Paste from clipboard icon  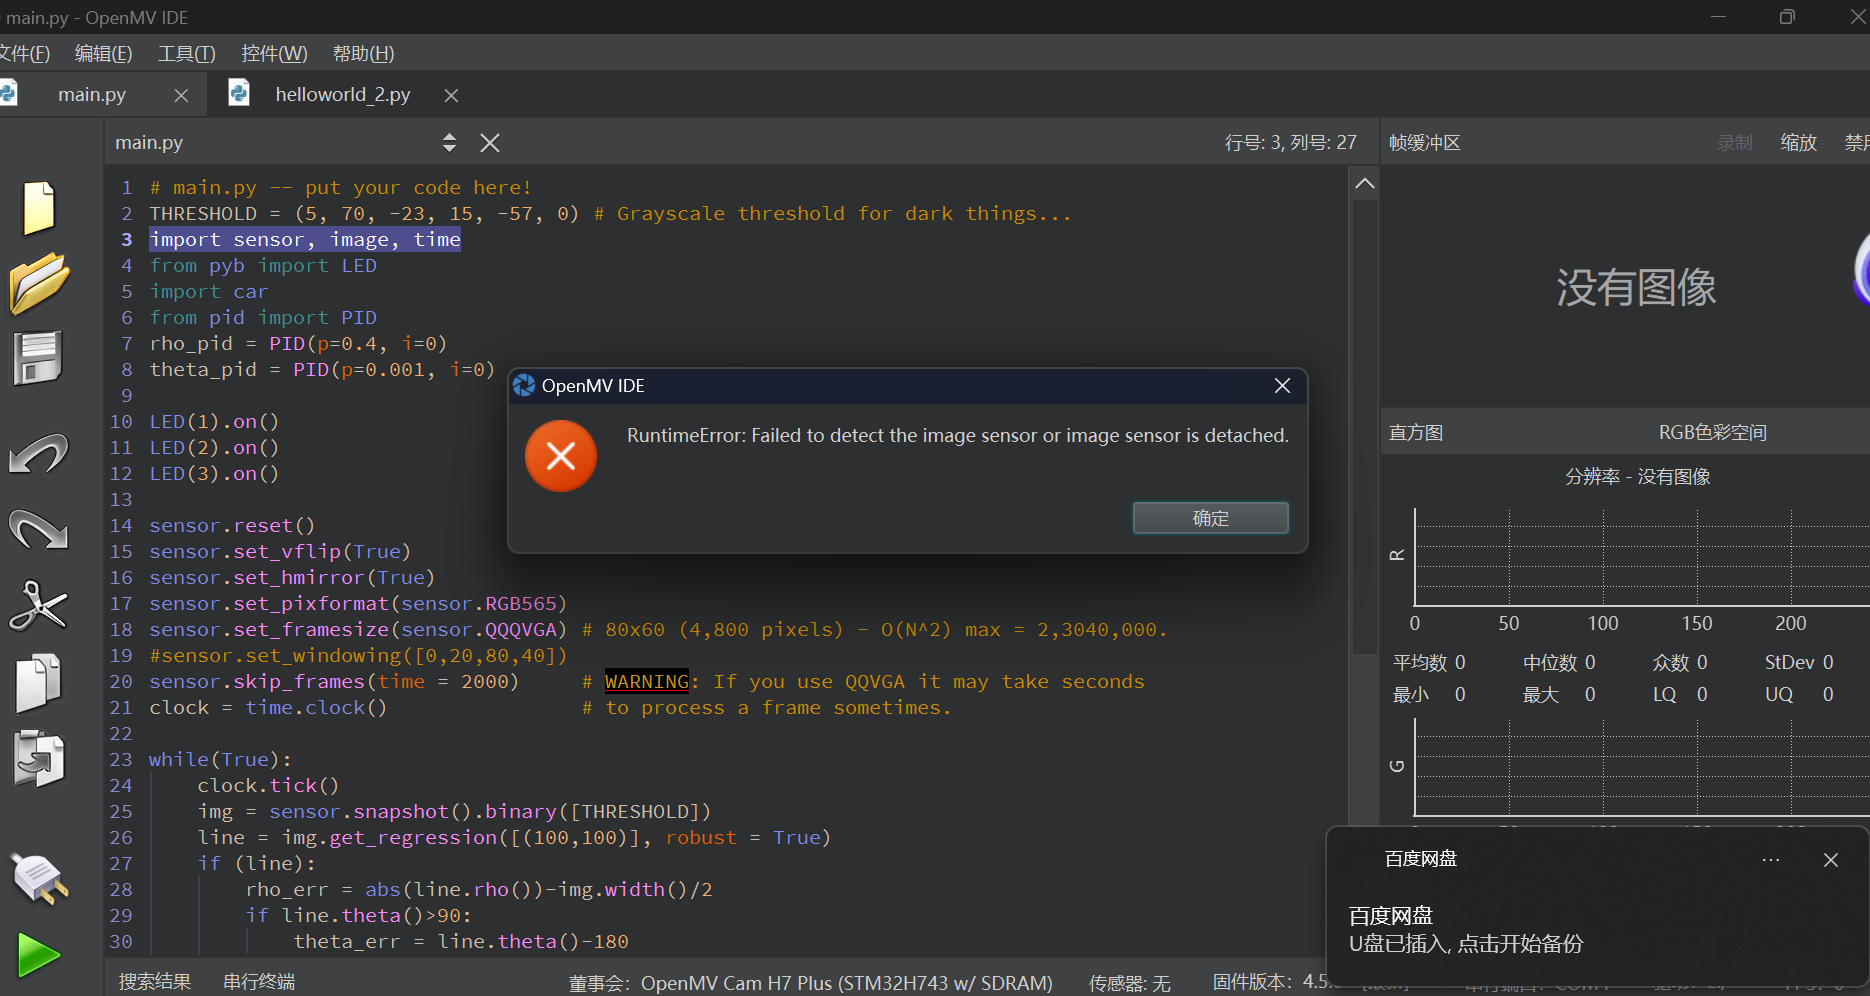click(38, 758)
